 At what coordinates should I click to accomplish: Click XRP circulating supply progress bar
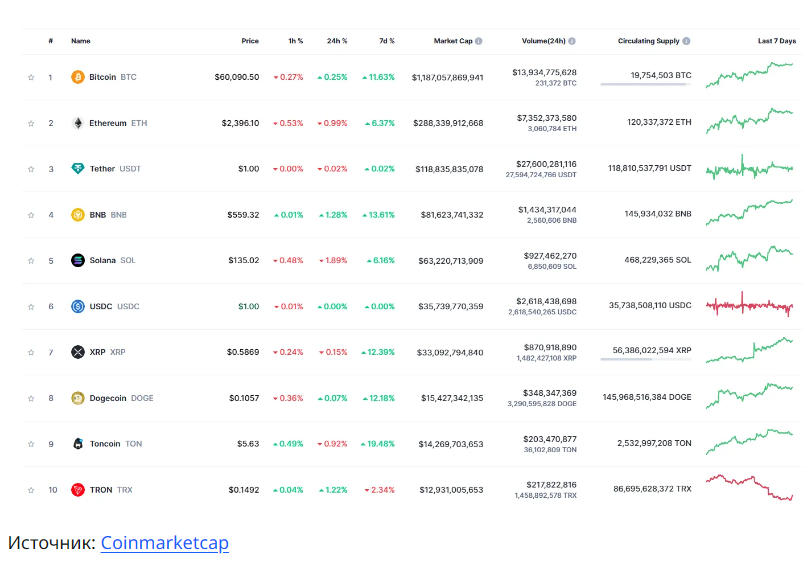[x=646, y=359]
